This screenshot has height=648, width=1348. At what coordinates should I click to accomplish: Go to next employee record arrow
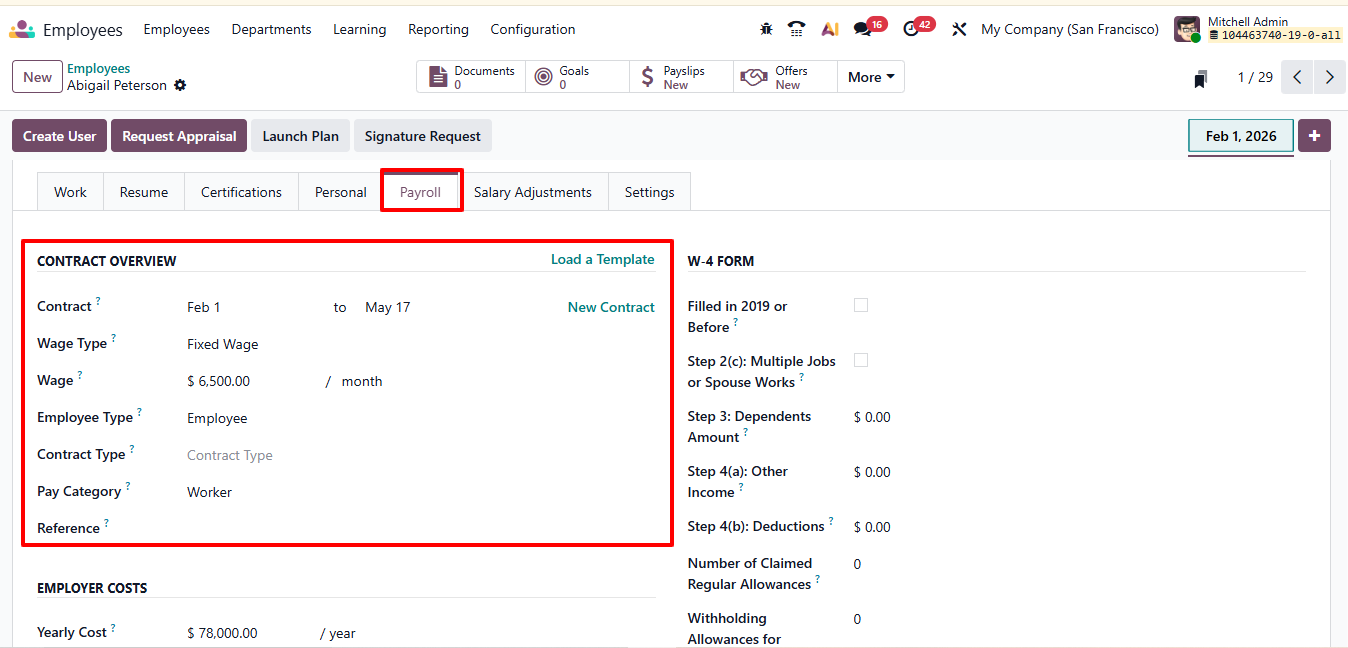point(1329,77)
